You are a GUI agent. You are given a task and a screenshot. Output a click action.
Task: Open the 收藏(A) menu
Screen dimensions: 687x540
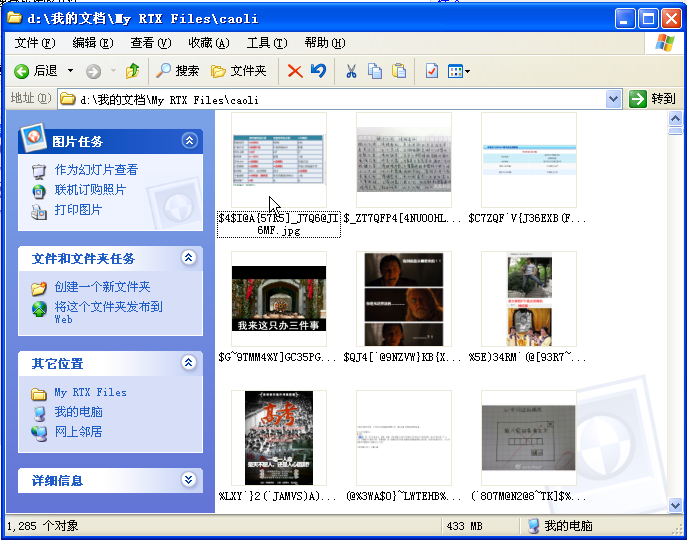(209, 43)
